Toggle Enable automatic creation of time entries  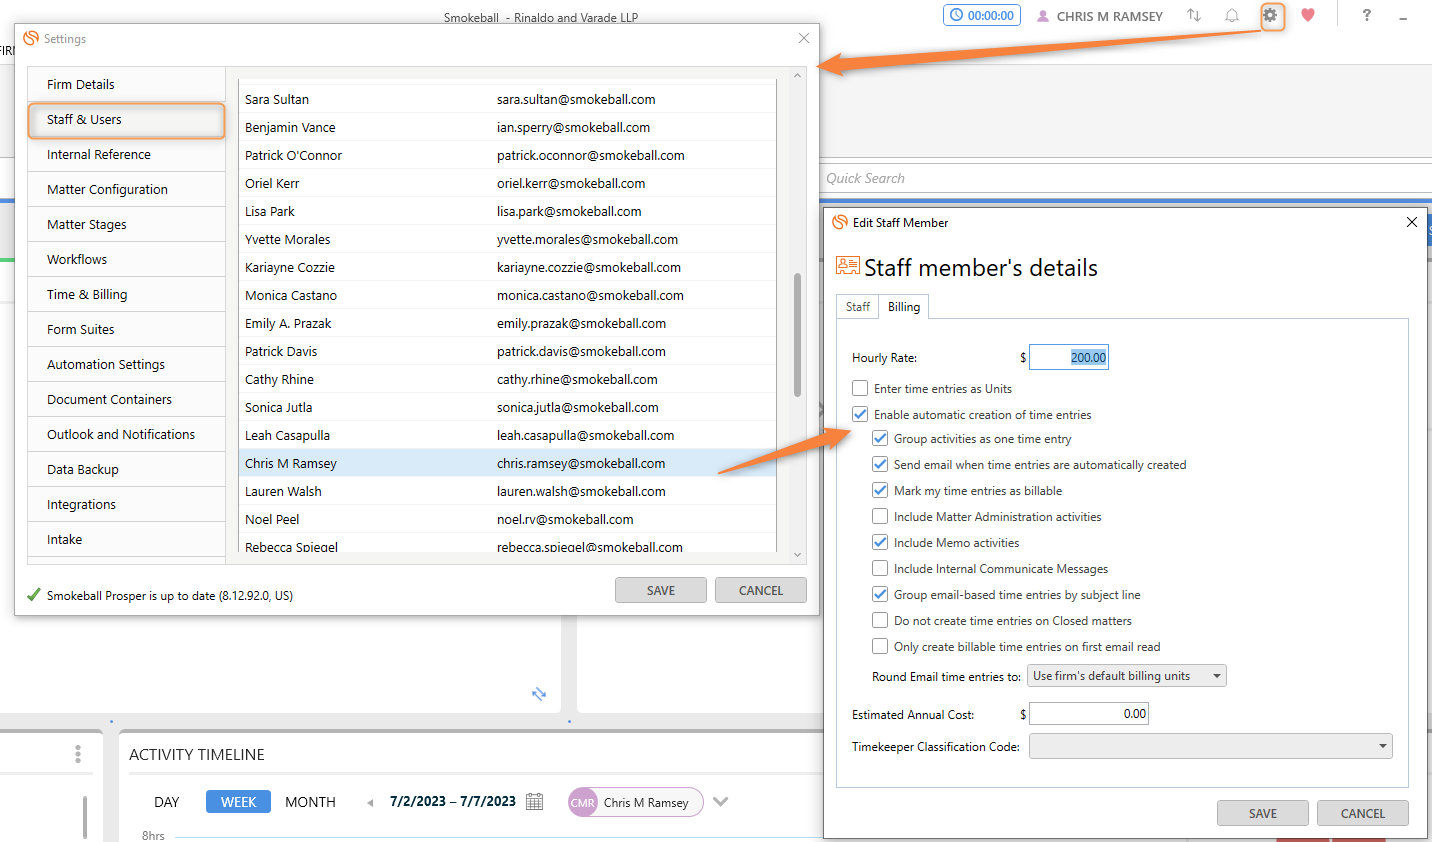[x=860, y=414]
